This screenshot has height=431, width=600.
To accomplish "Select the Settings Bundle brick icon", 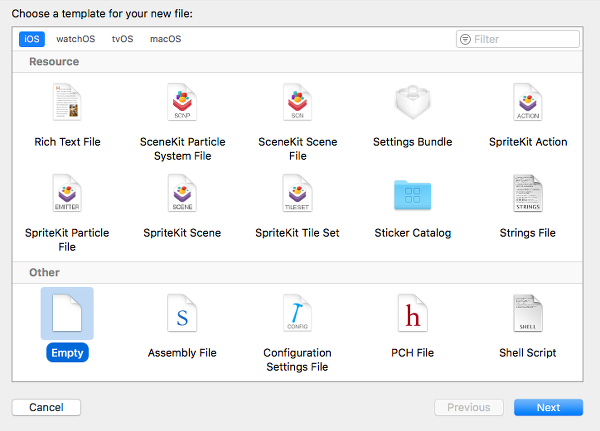I will [412, 102].
